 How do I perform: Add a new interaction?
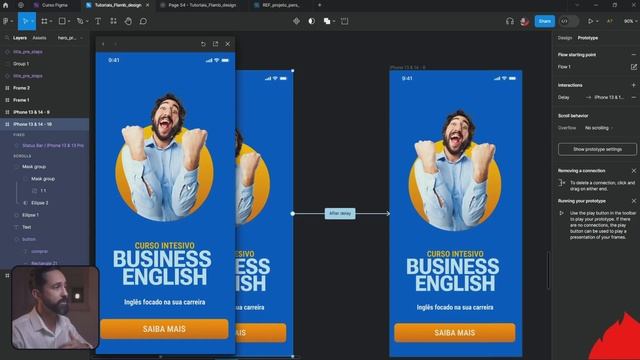tap(633, 85)
